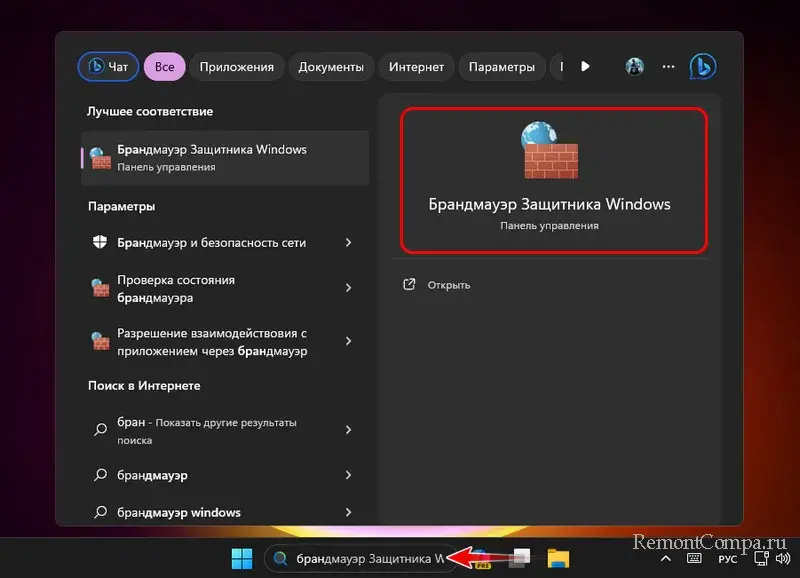
Task: Expand the Проверка состояния брандмауэра chevron
Action: point(348,288)
